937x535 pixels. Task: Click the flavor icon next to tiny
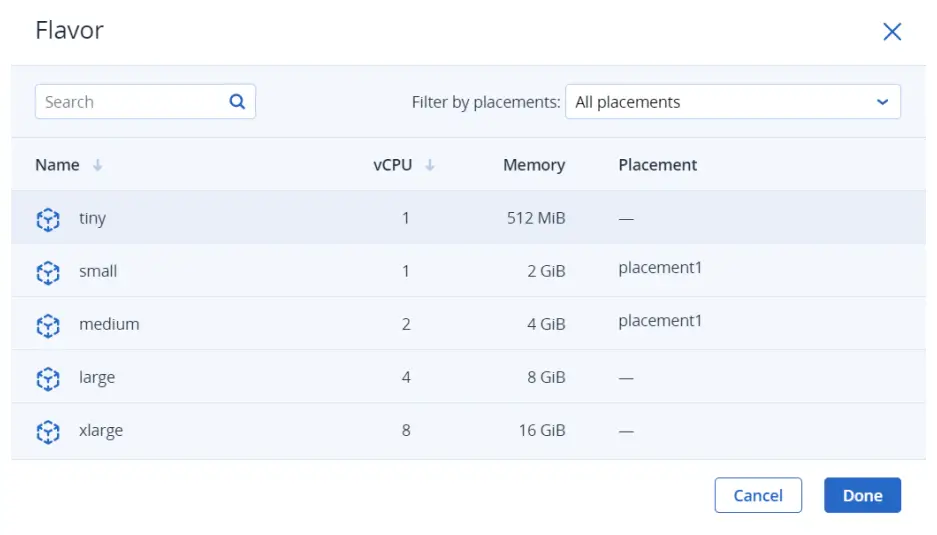(48, 219)
